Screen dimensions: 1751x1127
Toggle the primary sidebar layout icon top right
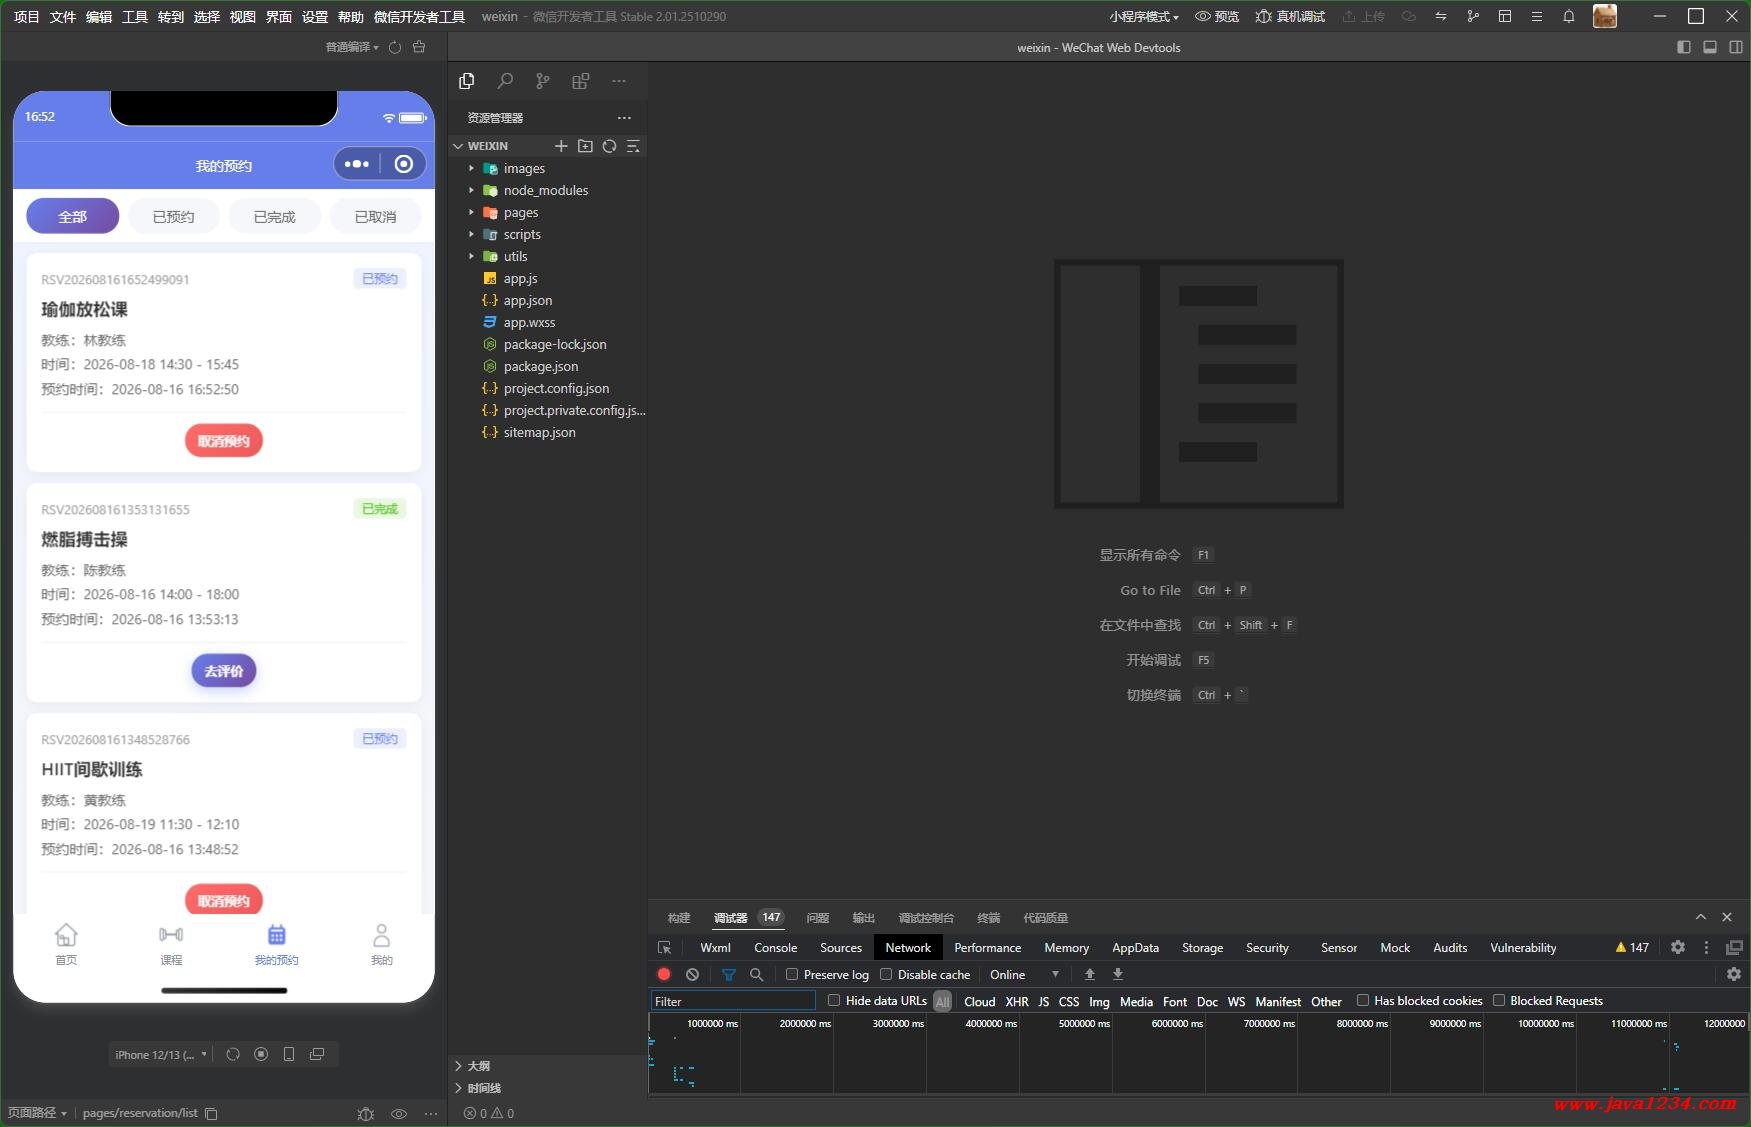(x=1684, y=47)
